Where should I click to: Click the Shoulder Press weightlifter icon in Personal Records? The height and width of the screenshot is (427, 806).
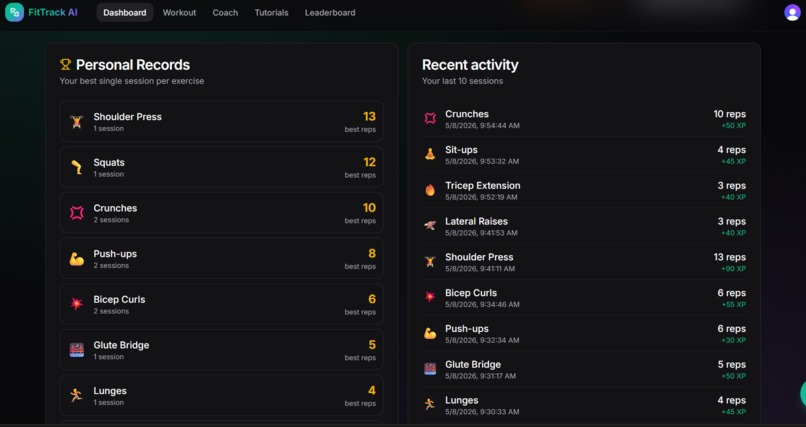[77, 122]
